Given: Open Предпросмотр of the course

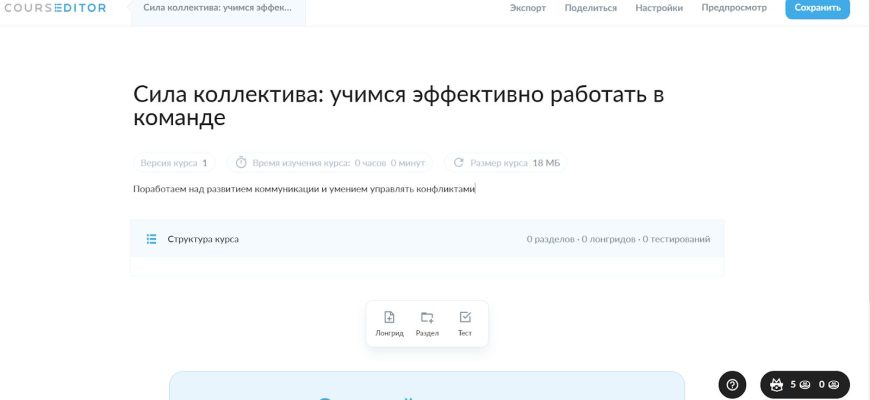Looking at the screenshot, I should click(x=734, y=8).
